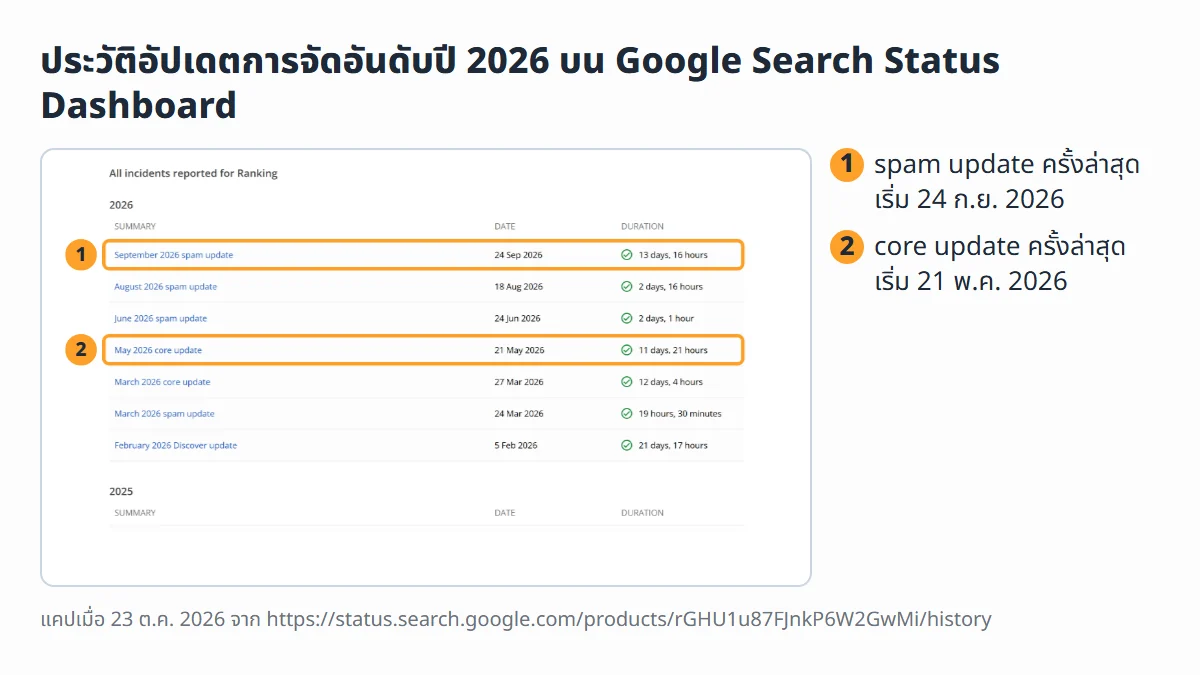The image size is (1200, 675).
Task: Click green check icon beside 12 days, 4 hours
Action: click(x=627, y=382)
